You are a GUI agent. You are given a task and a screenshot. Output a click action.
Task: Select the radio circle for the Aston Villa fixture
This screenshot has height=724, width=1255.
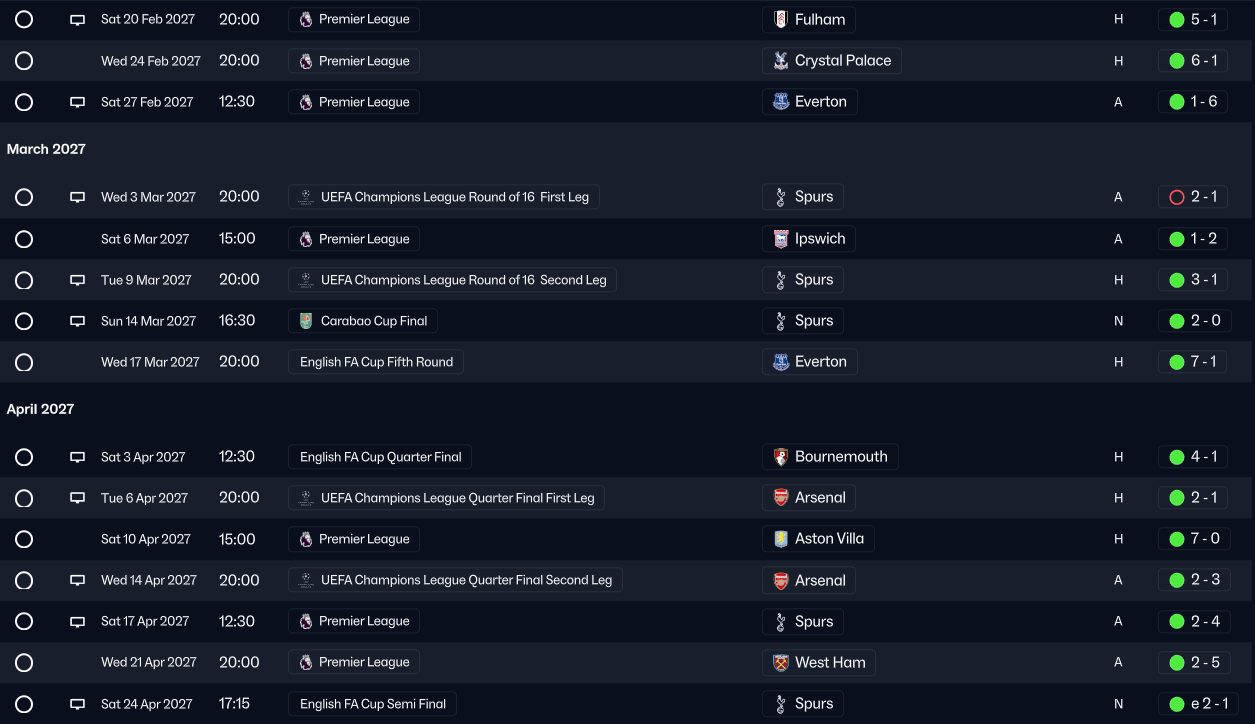24,539
